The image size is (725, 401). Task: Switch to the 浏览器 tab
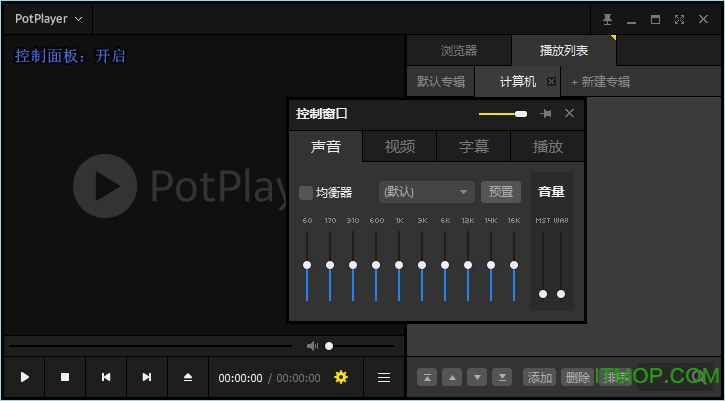[x=459, y=50]
